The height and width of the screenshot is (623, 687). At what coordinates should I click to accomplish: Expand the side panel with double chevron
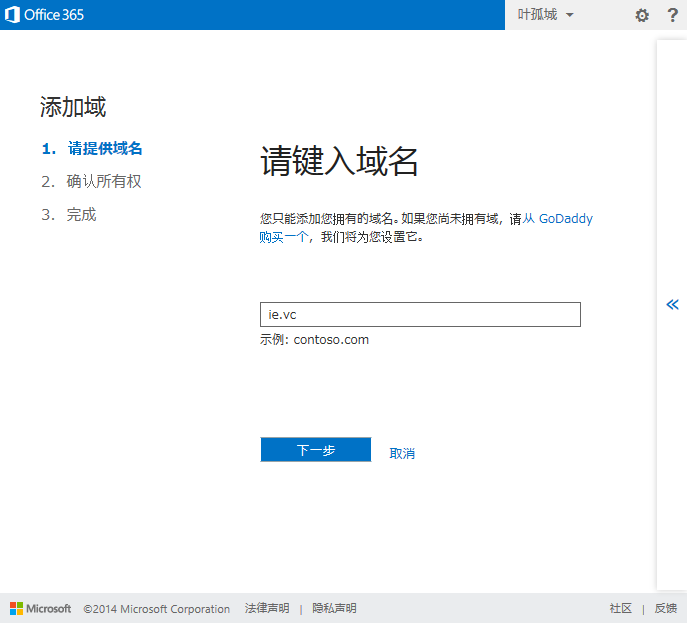(672, 304)
